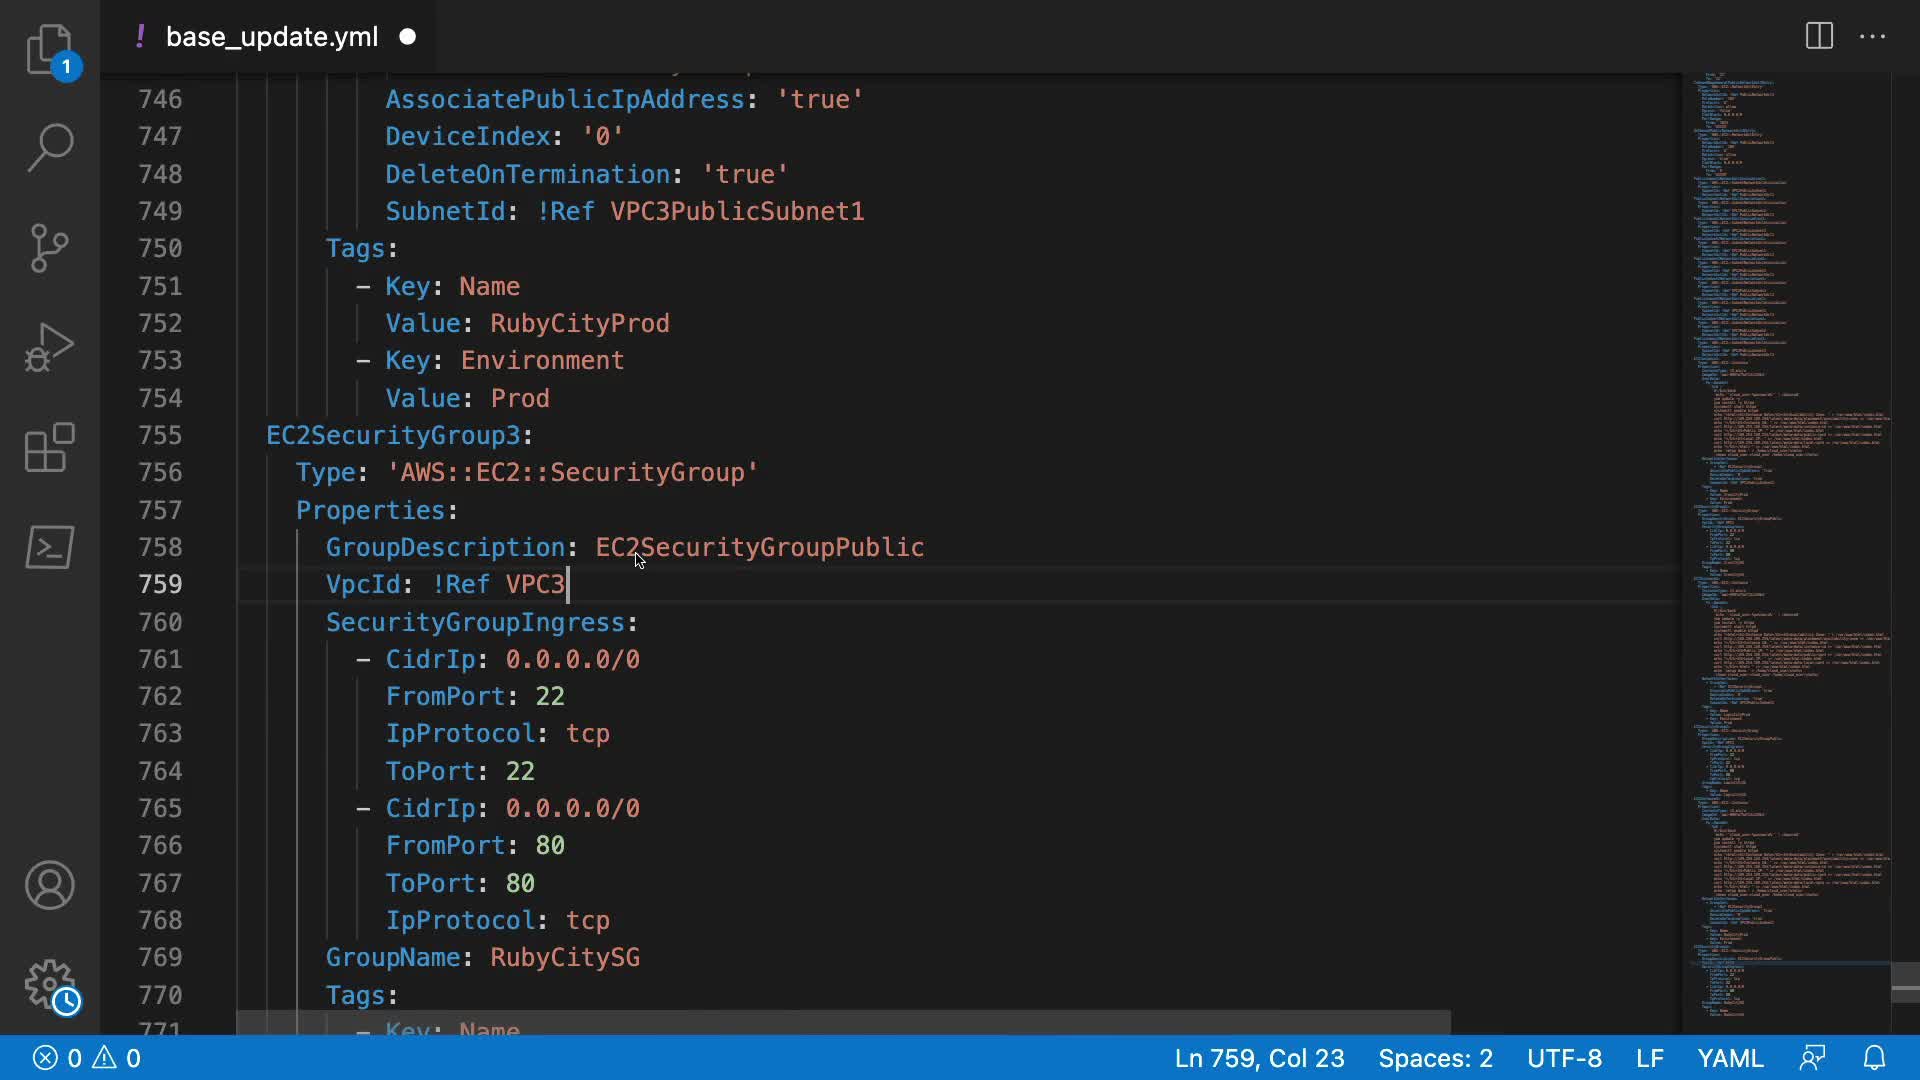
Task: Open Run and Debug view
Action: click(49, 347)
